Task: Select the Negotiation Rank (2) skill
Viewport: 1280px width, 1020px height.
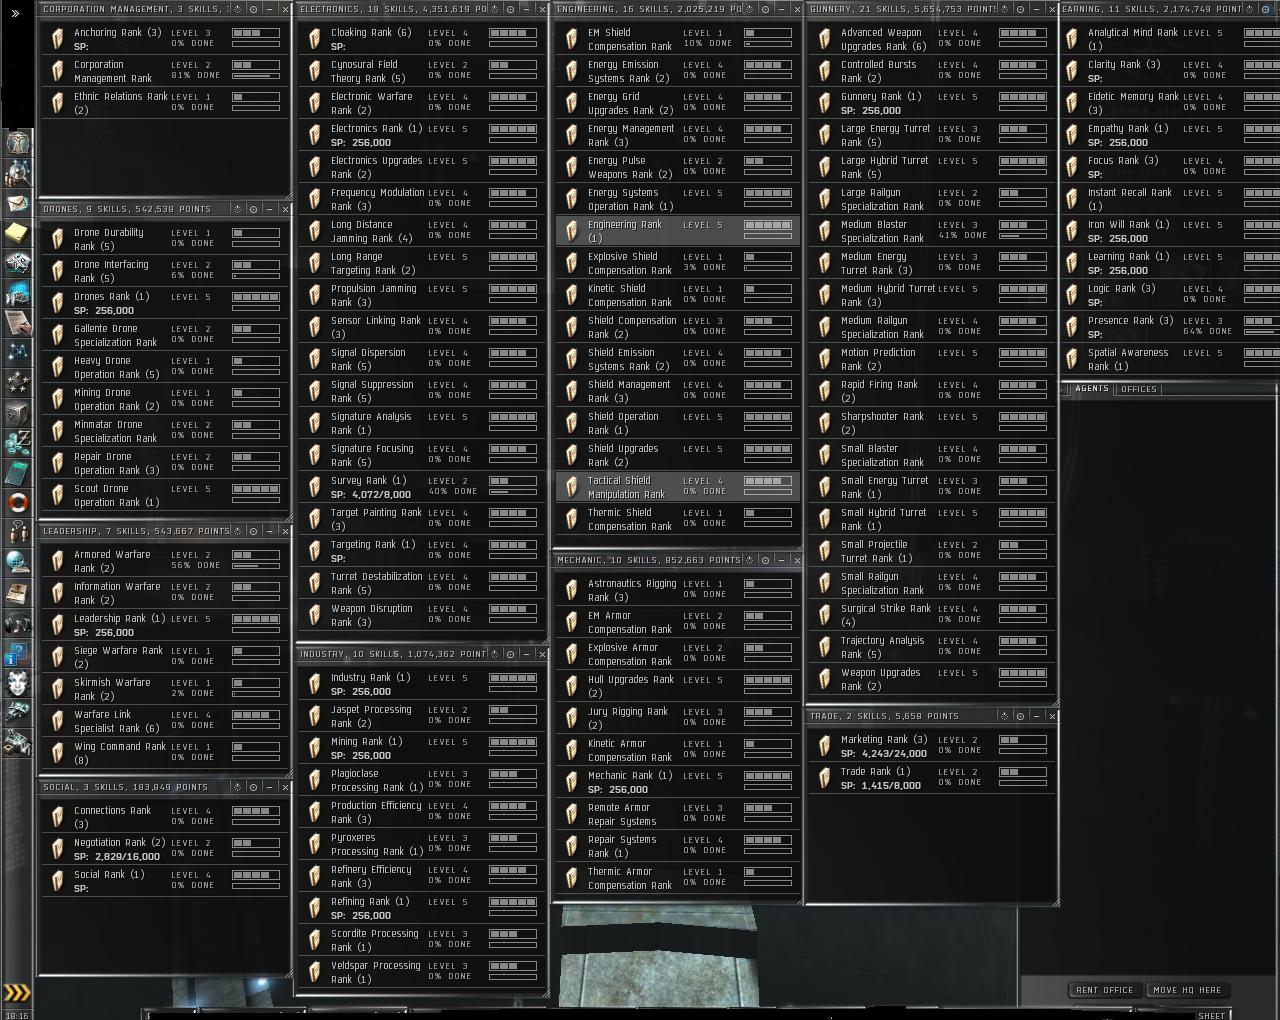Action: pos(164,849)
